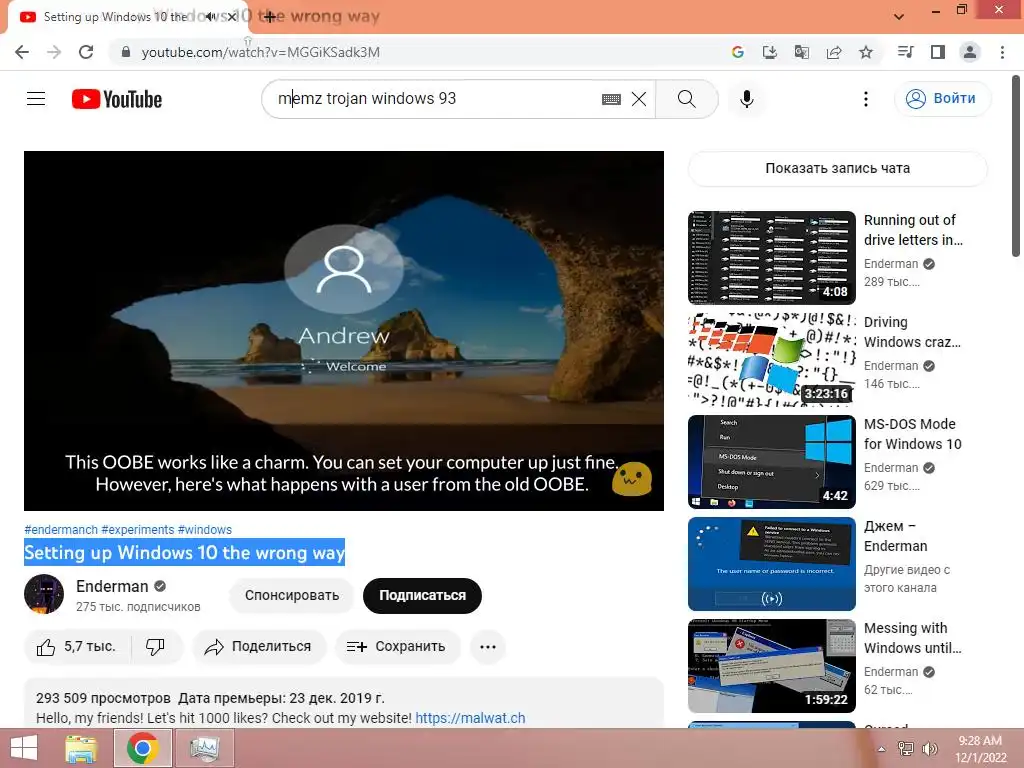Open File Explorer from the taskbar

pos(82,748)
